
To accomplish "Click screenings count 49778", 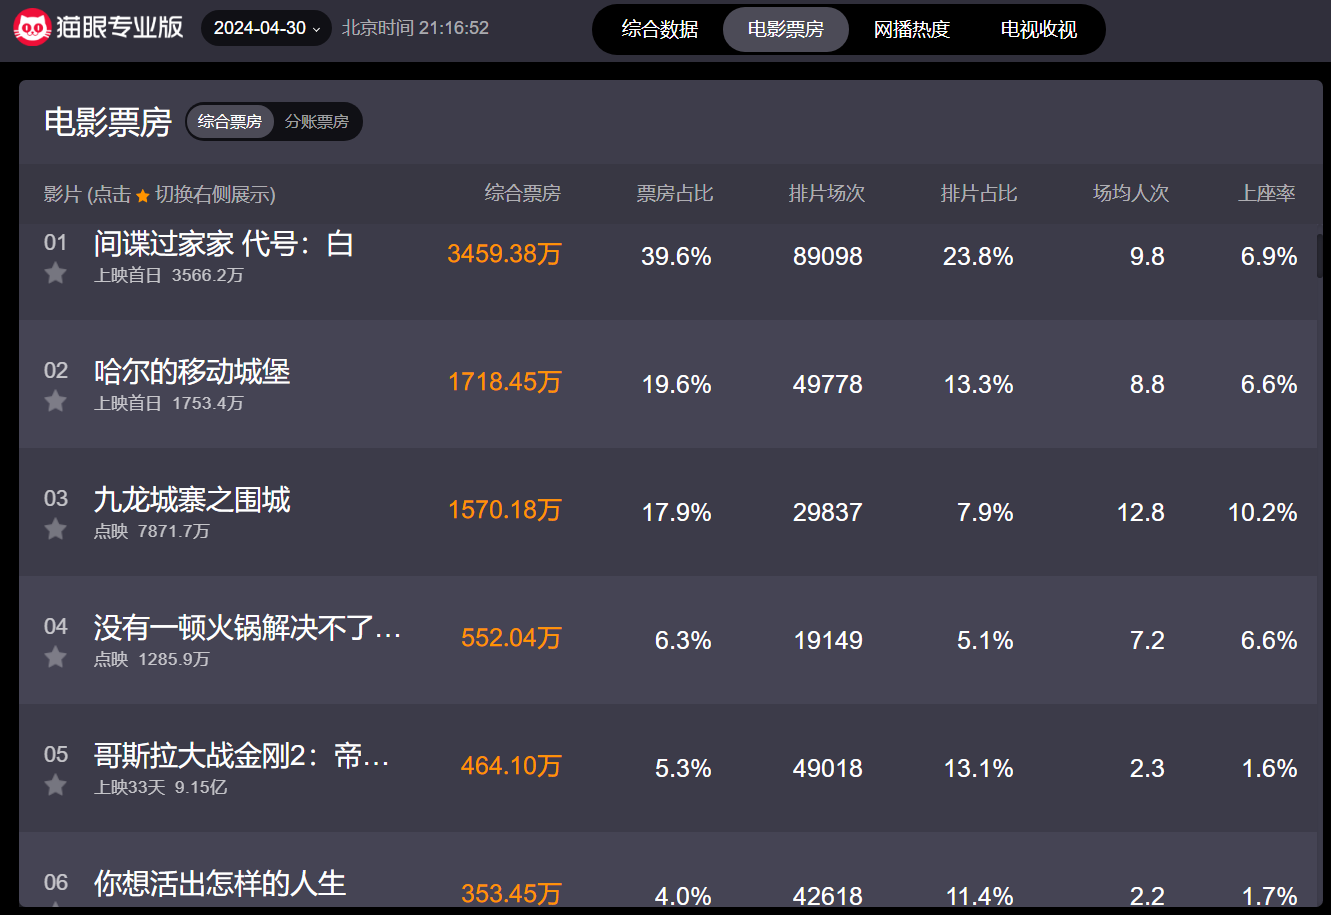I will tap(828, 385).
